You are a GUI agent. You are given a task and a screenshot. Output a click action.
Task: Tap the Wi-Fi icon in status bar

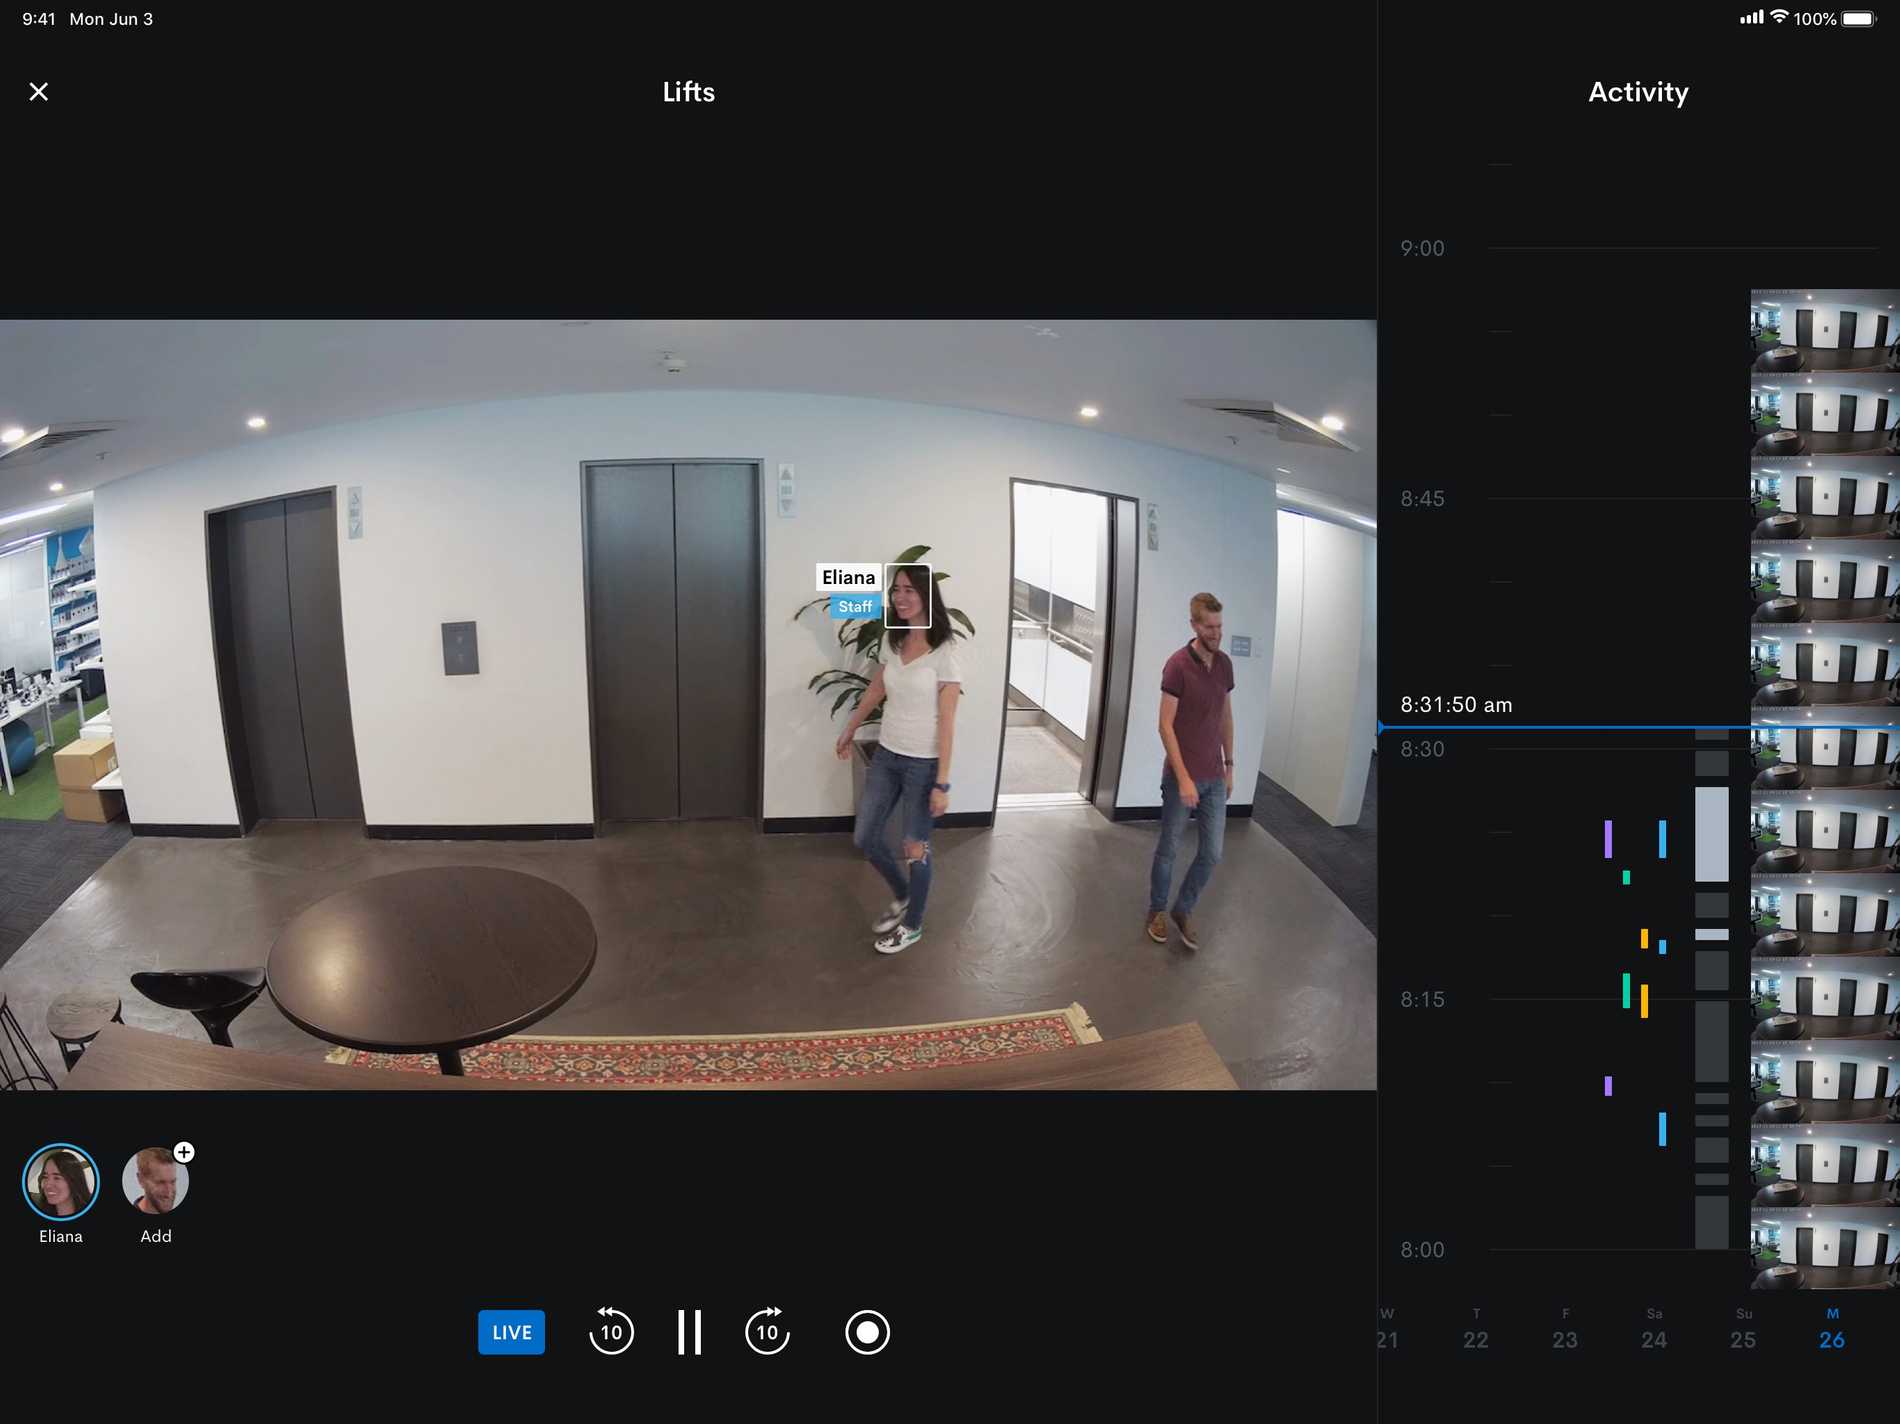(1779, 17)
